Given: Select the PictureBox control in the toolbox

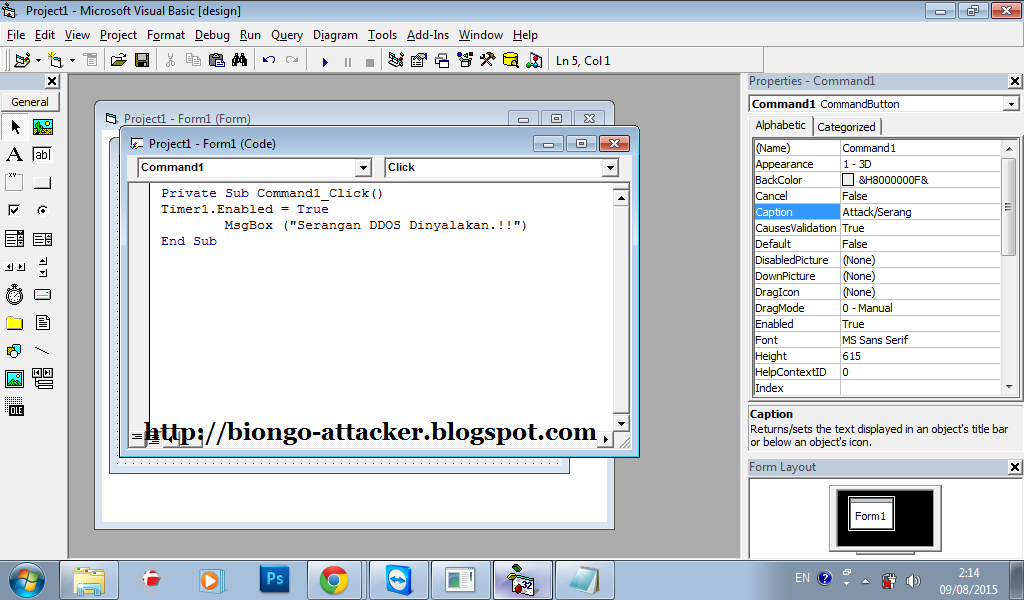Looking at the screenshot, I should 42,127.
